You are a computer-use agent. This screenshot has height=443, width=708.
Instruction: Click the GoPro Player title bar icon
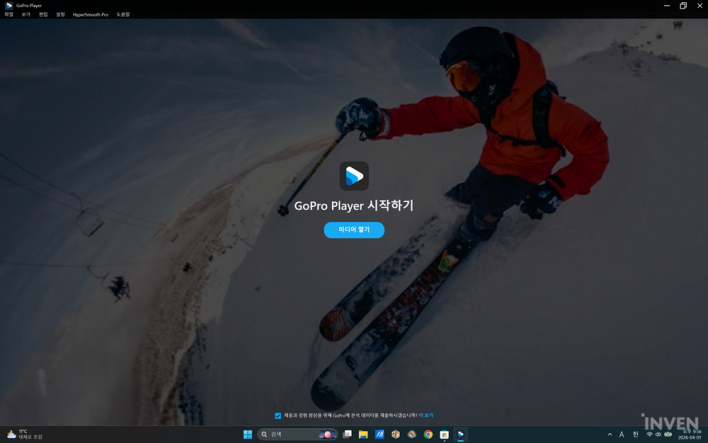9,5
